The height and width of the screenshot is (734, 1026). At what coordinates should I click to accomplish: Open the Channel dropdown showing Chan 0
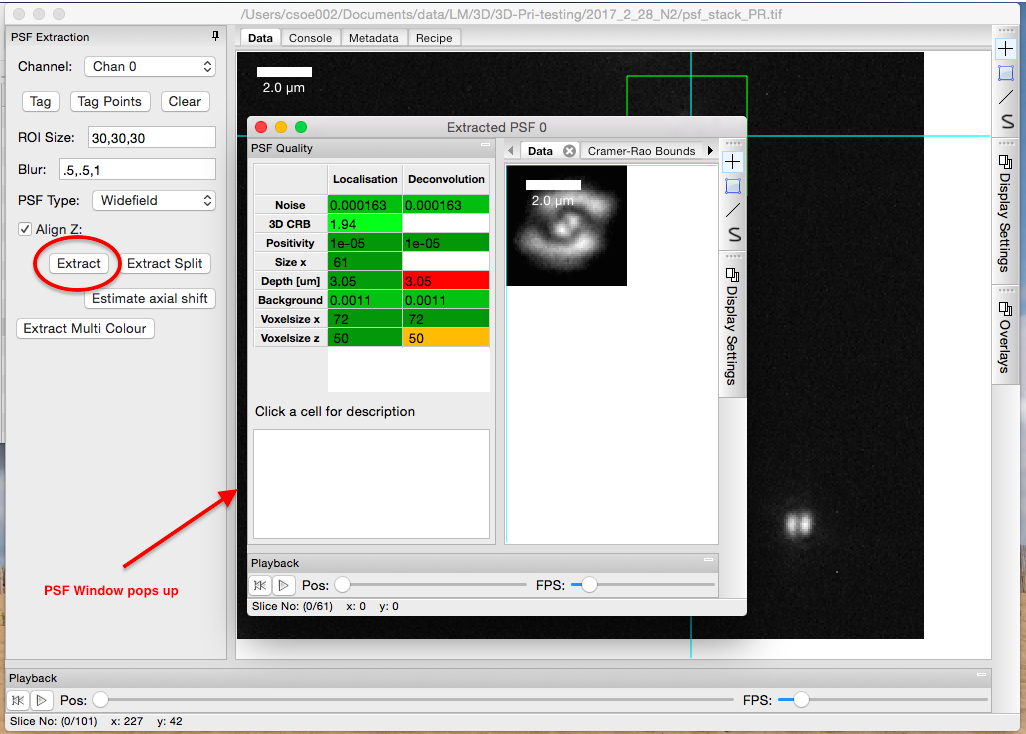(x=149, y=67)
